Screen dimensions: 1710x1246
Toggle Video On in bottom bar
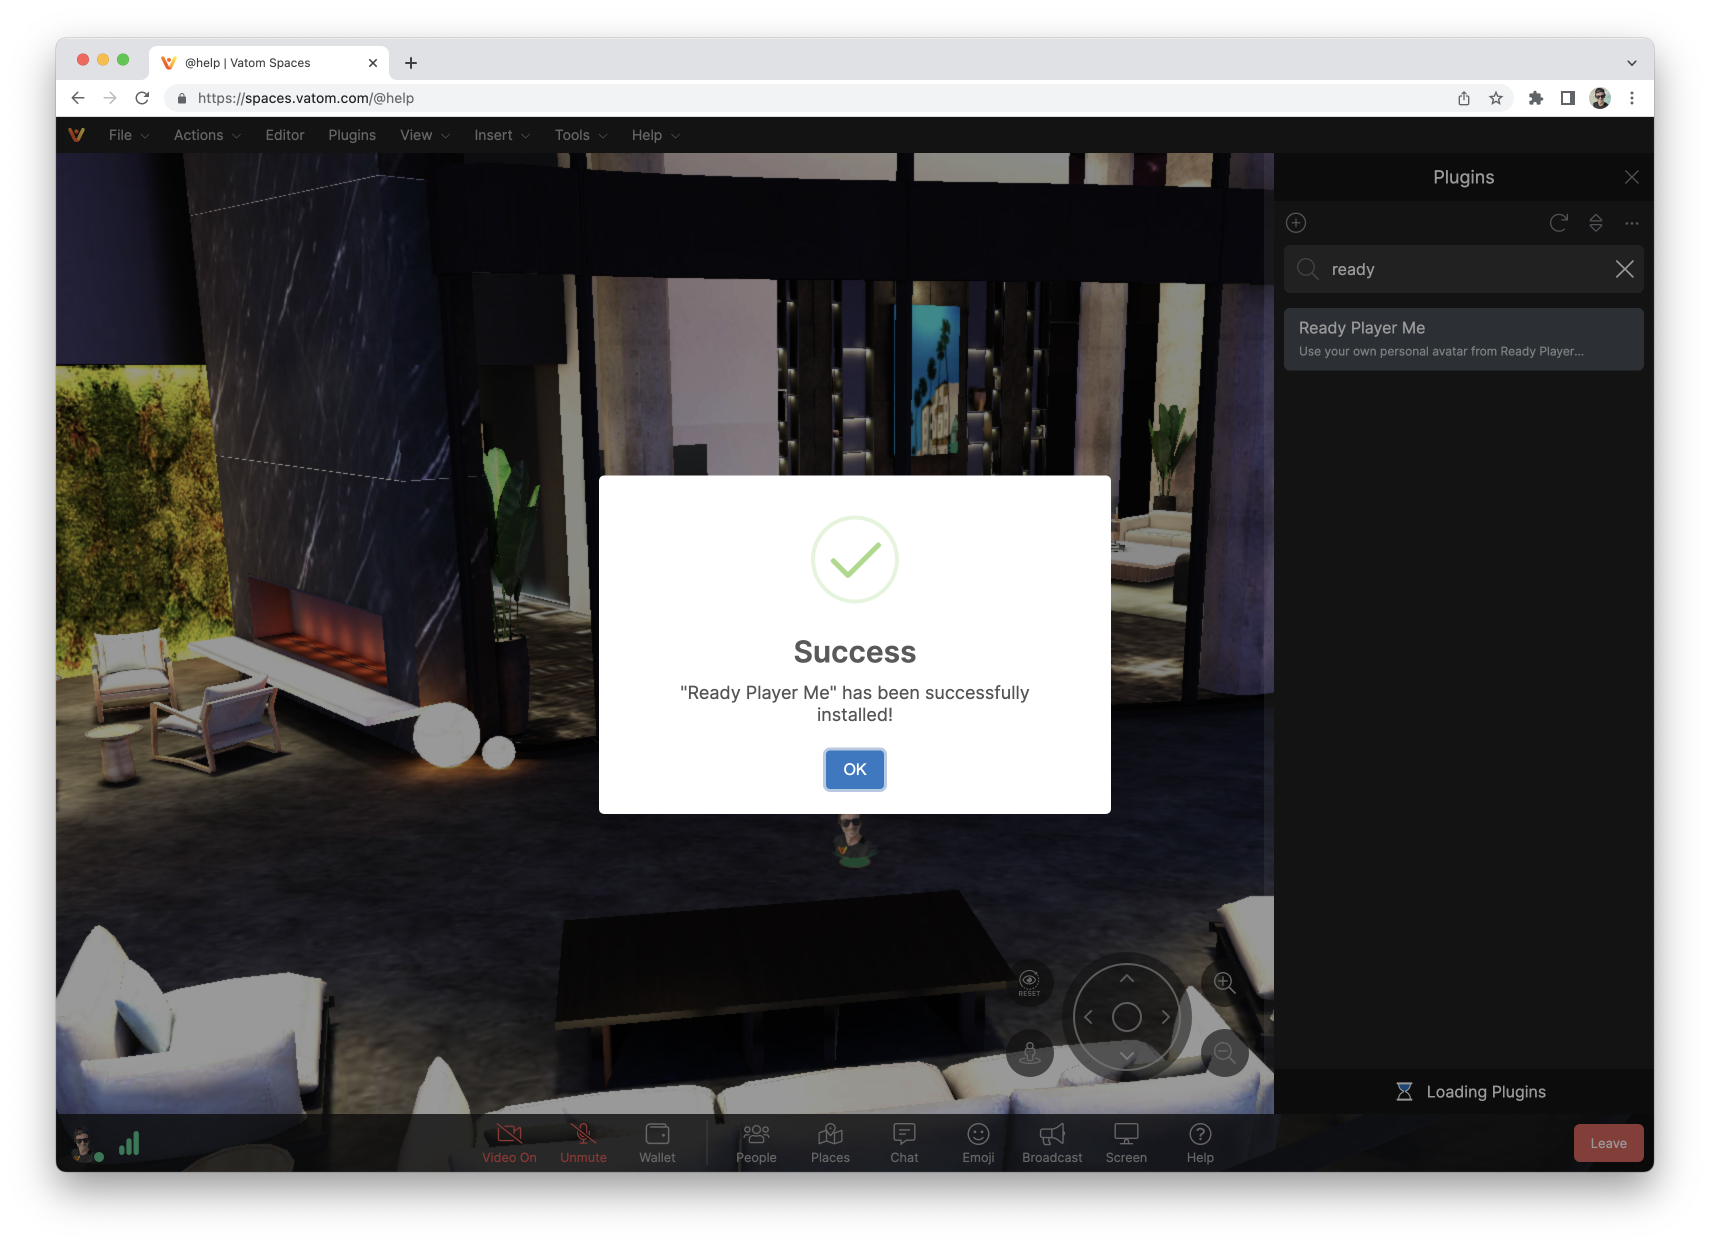(x=509, y=1143)
